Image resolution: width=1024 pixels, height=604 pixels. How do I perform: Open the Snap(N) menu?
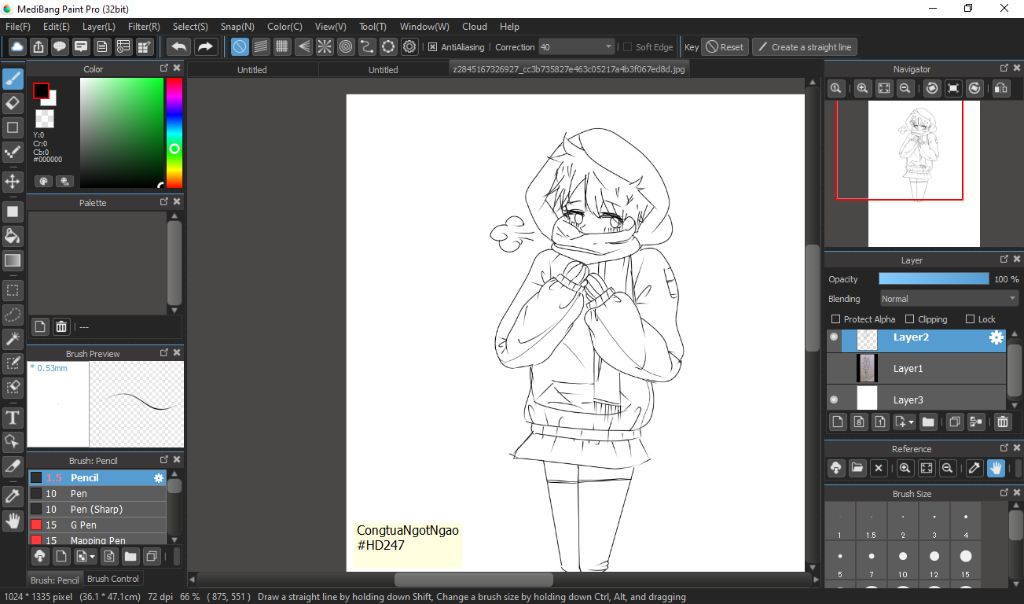(237, 27)
